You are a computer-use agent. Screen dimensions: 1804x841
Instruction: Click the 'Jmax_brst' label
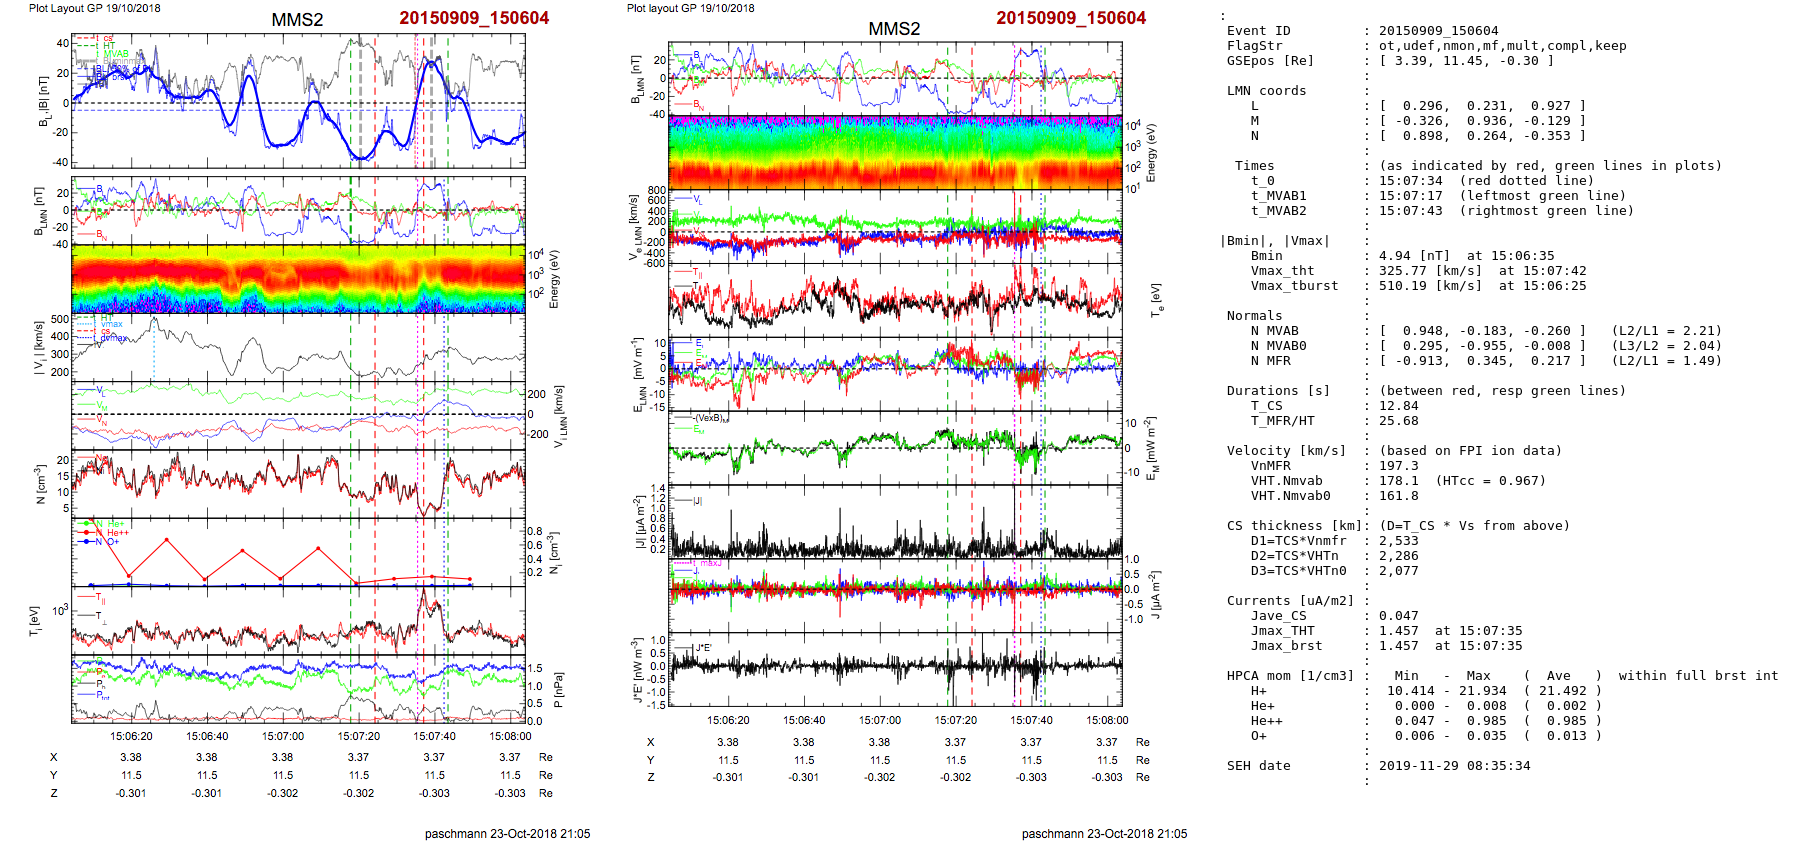[1287, 646]
